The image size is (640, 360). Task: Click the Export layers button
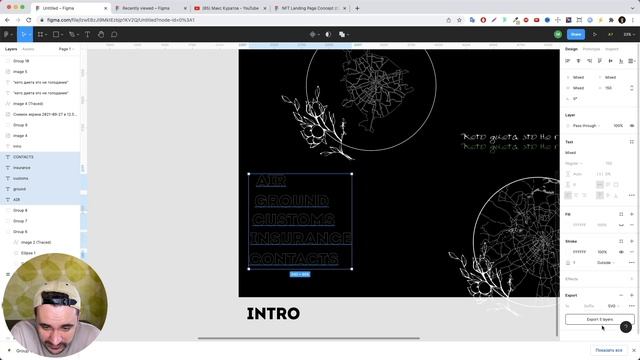point(600,319)
